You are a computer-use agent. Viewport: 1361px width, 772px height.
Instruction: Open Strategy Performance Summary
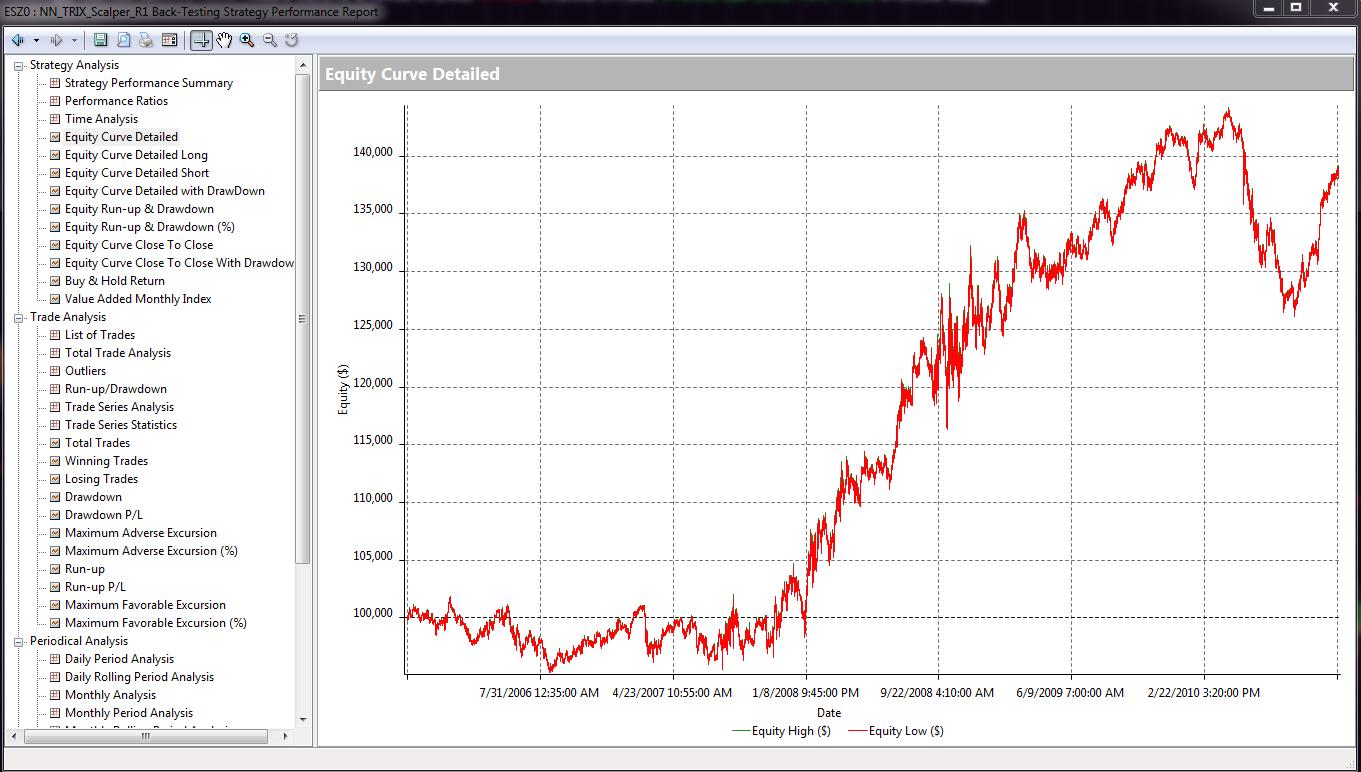(149, 83)
